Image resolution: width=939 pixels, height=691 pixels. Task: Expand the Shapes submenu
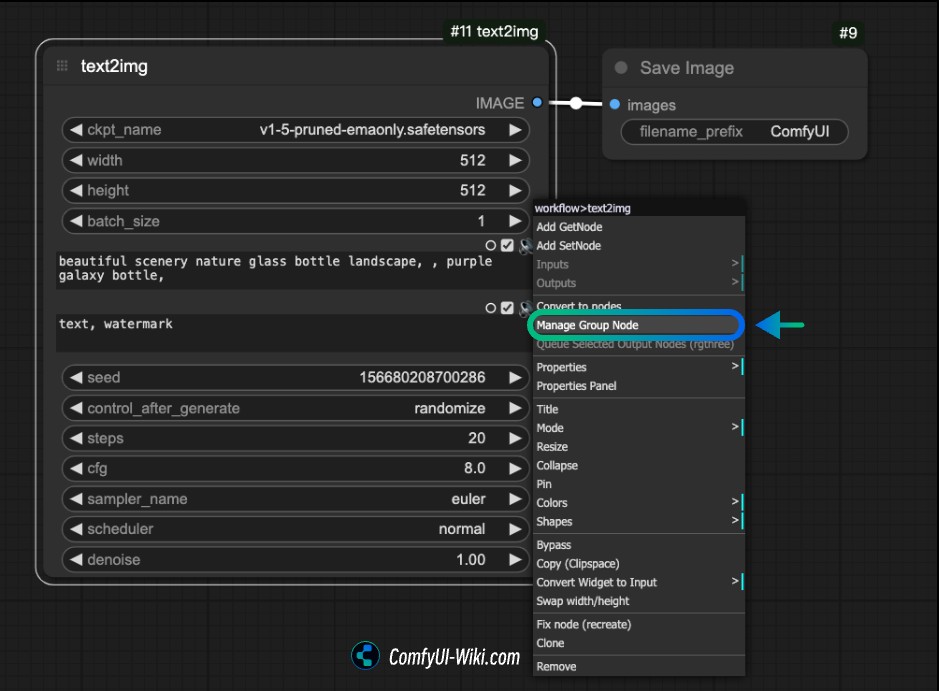pos(639,521)
